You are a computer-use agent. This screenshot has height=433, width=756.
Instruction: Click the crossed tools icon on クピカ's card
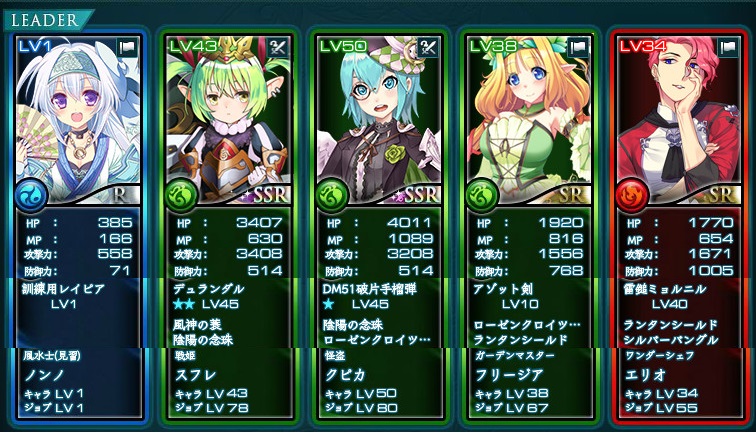428,48
